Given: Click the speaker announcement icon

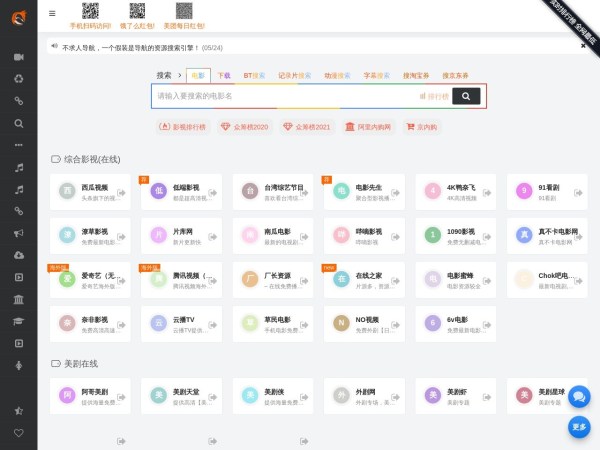Looking at the screenshot, I should point(54,46).
